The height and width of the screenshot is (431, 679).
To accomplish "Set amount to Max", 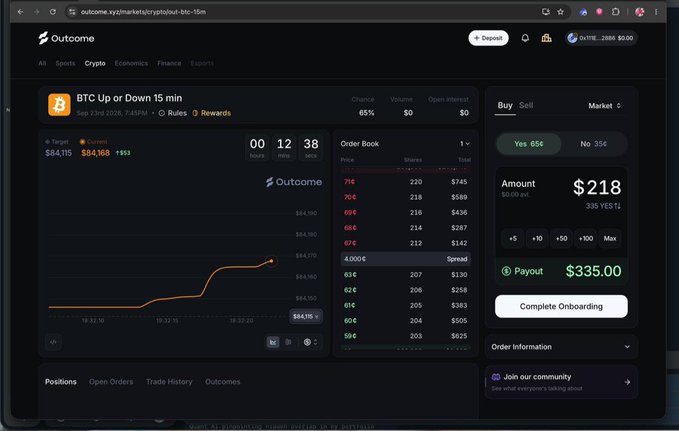I will click(x=610, y=238).
